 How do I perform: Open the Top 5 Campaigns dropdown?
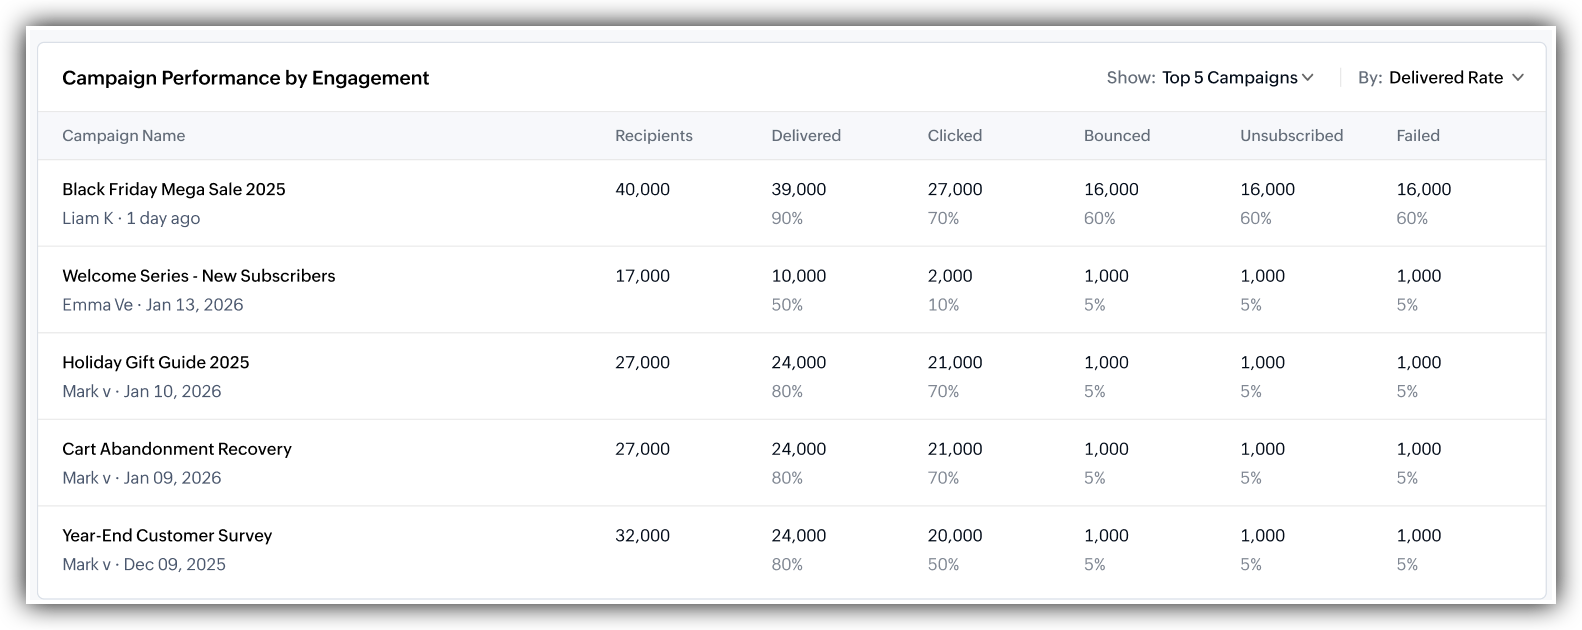1238,78
